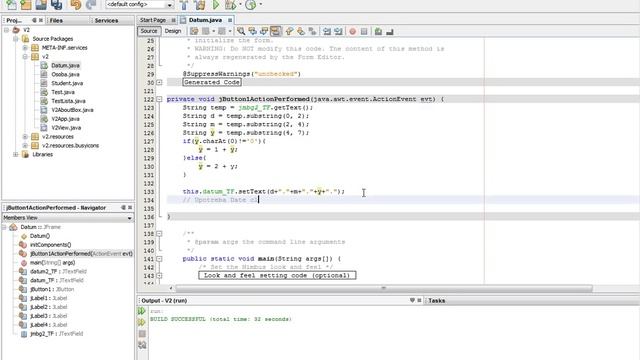
Task: Click the Stop icon in Output window
Action: coord(142,334)
